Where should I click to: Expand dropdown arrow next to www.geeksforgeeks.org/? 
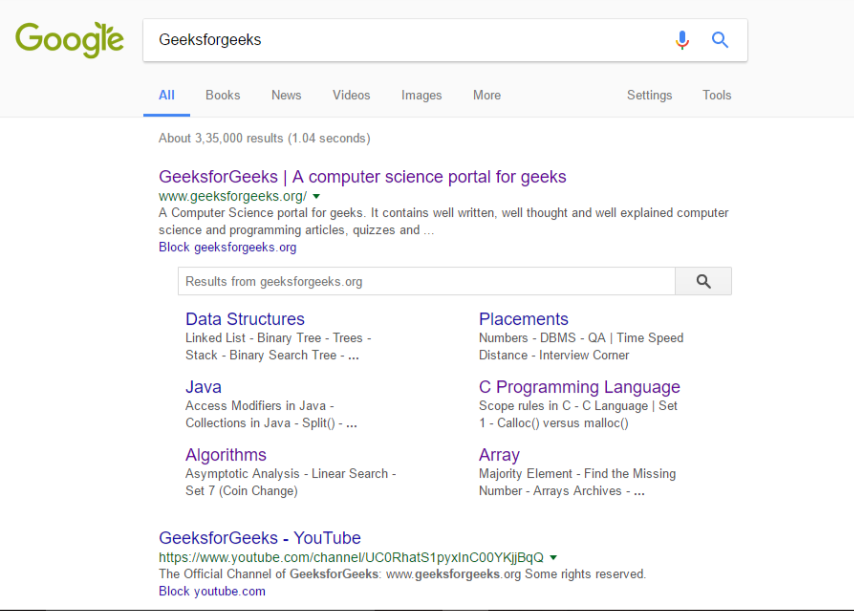316,196
